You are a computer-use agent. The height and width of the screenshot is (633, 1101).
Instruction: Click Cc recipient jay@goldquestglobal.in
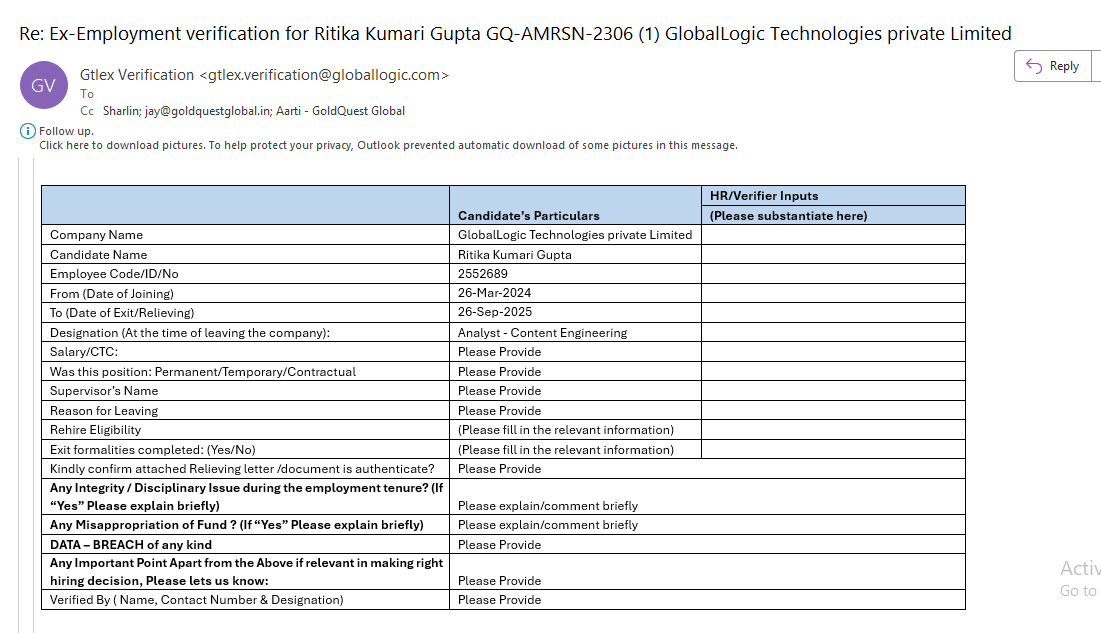click(207, 111)
